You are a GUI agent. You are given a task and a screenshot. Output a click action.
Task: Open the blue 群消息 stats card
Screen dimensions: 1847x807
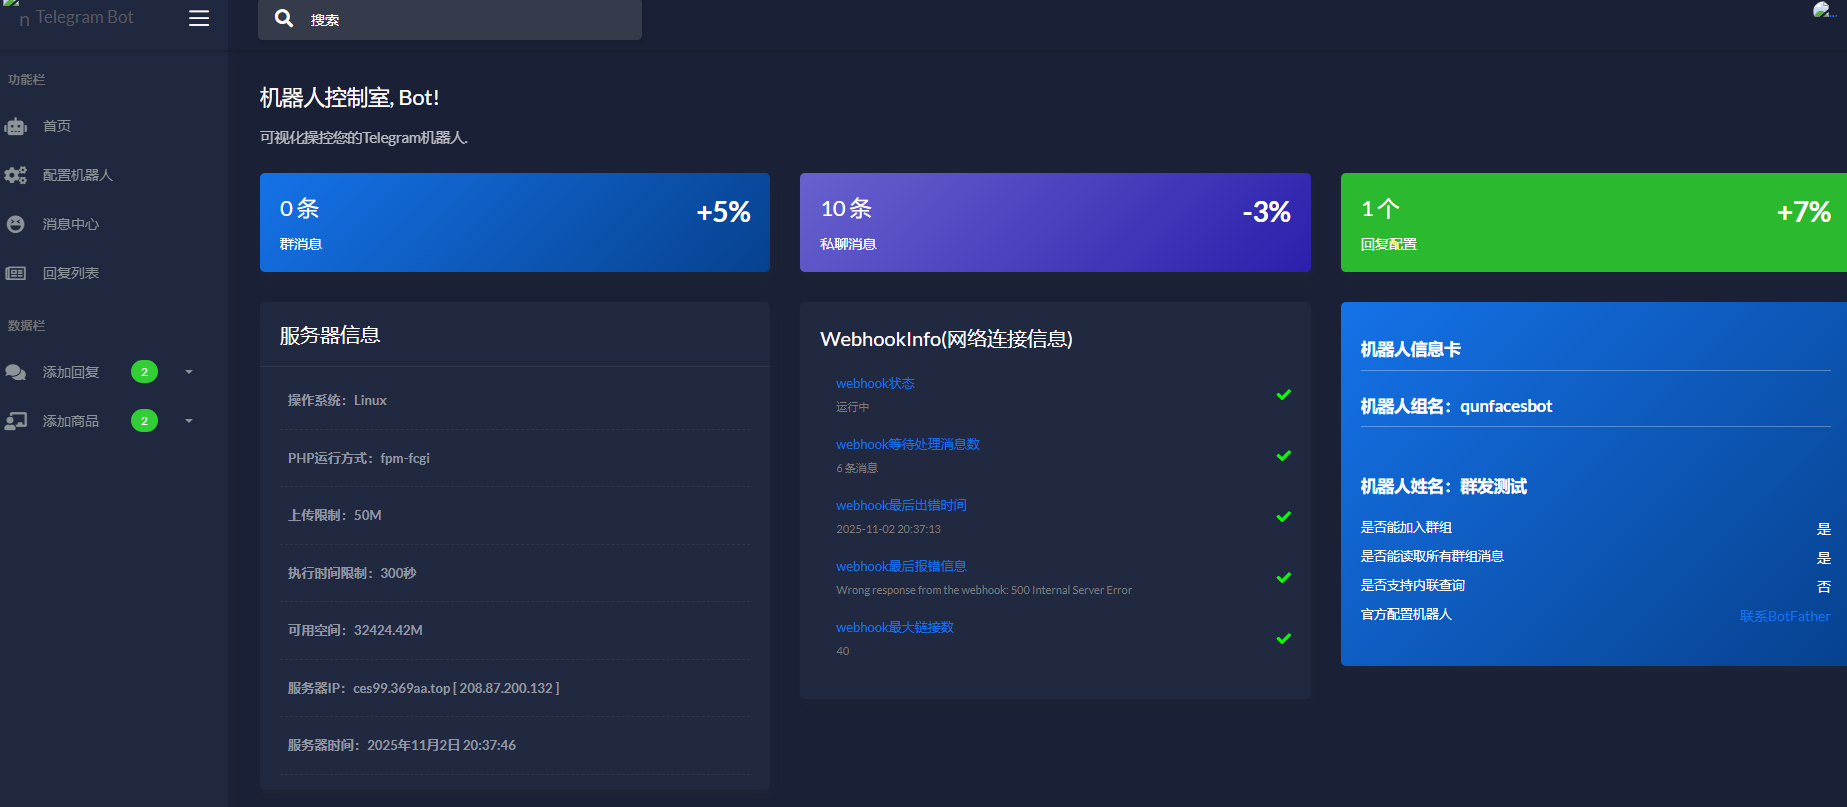pos(515,222)
